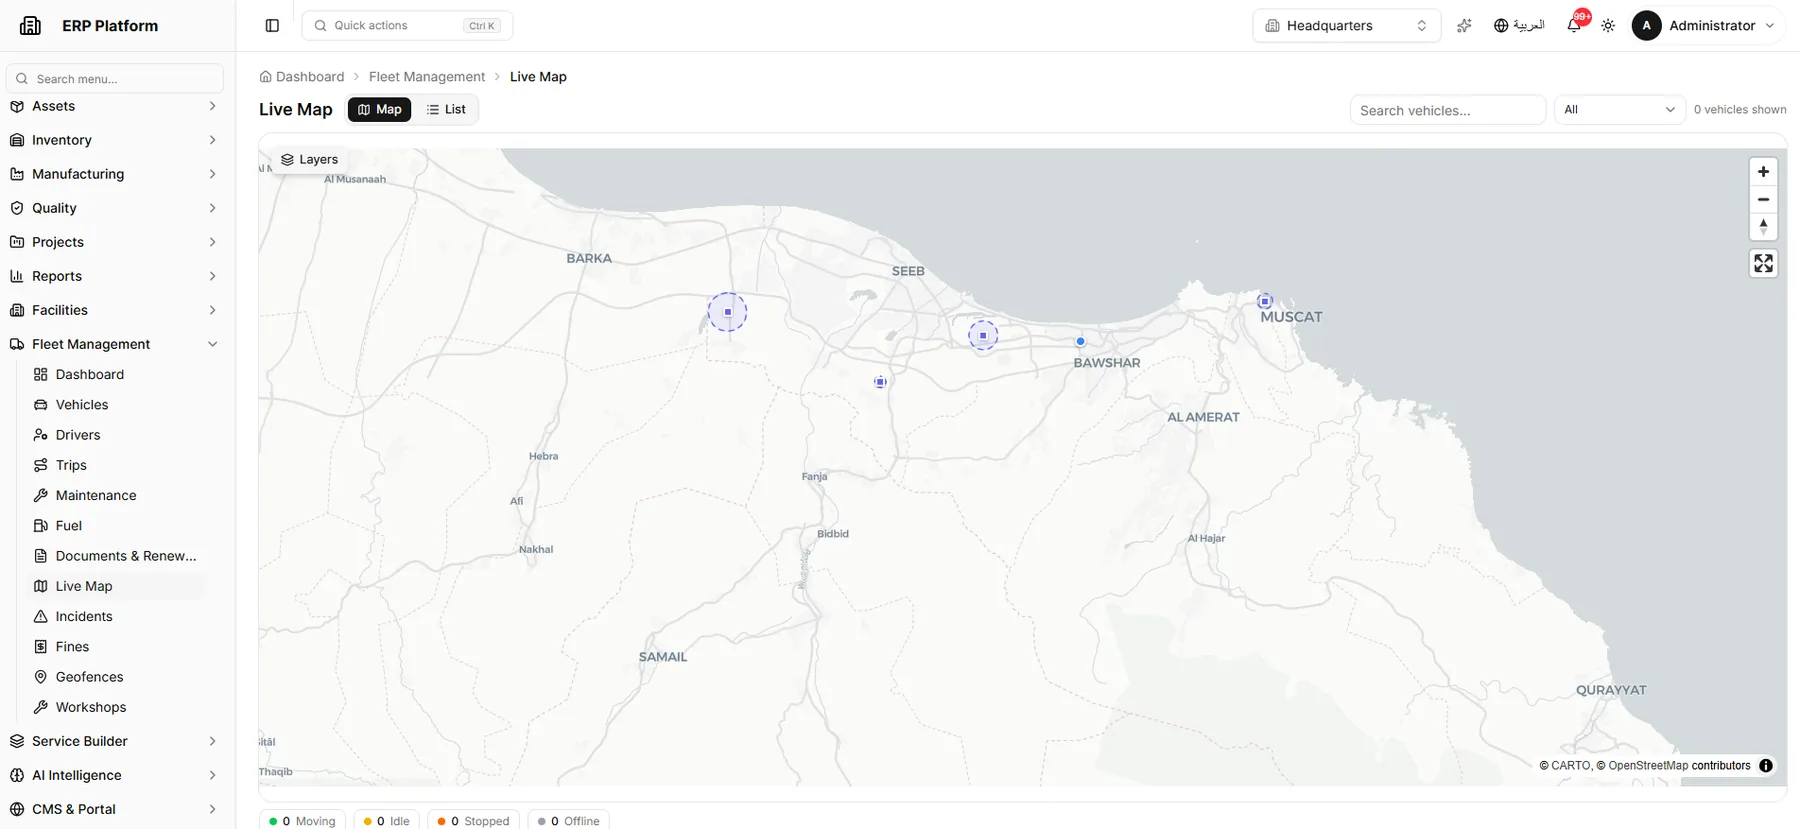Focus the Search menu field
The image size is (1800, 829).
pyautogui.click(x=115, y=79)
